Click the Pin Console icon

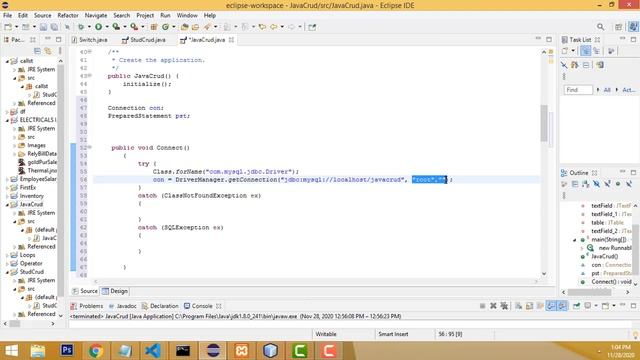pyautogui.click(x=576, y=306)
